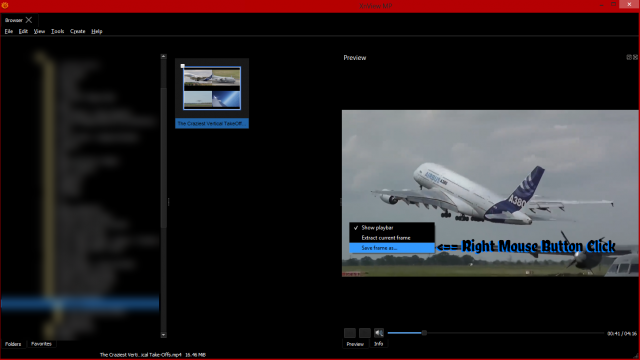
Task: Float the Preview panel with the undock icon
Action: [629, 57]
